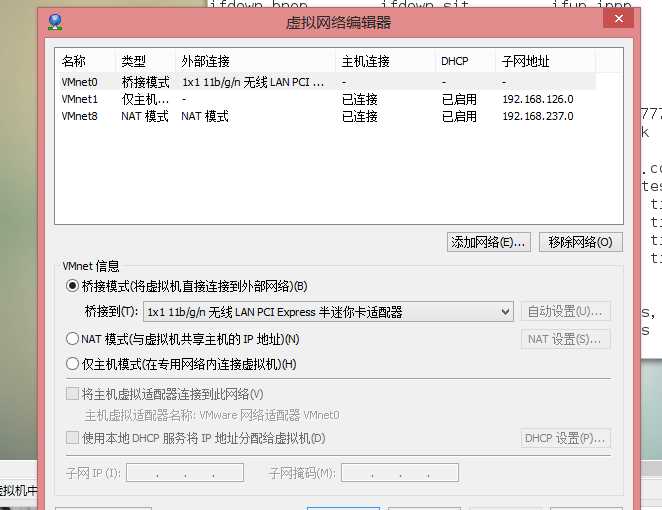
Task: Click the 外部连接 column header
Action: 256,62
